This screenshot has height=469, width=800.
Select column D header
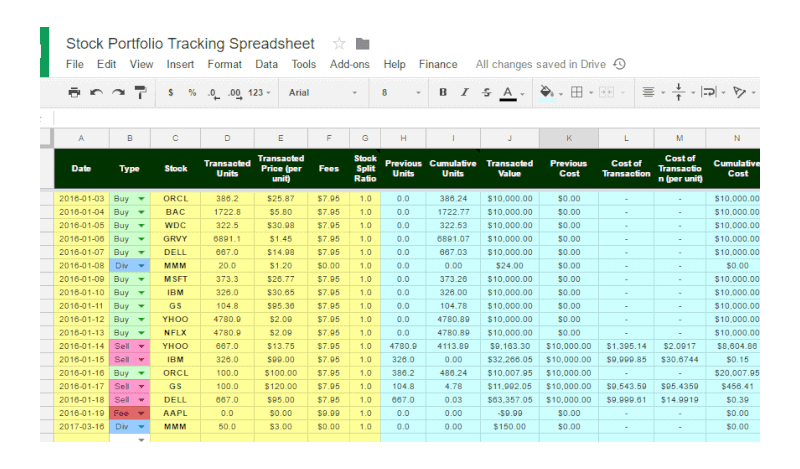(227, 138)
